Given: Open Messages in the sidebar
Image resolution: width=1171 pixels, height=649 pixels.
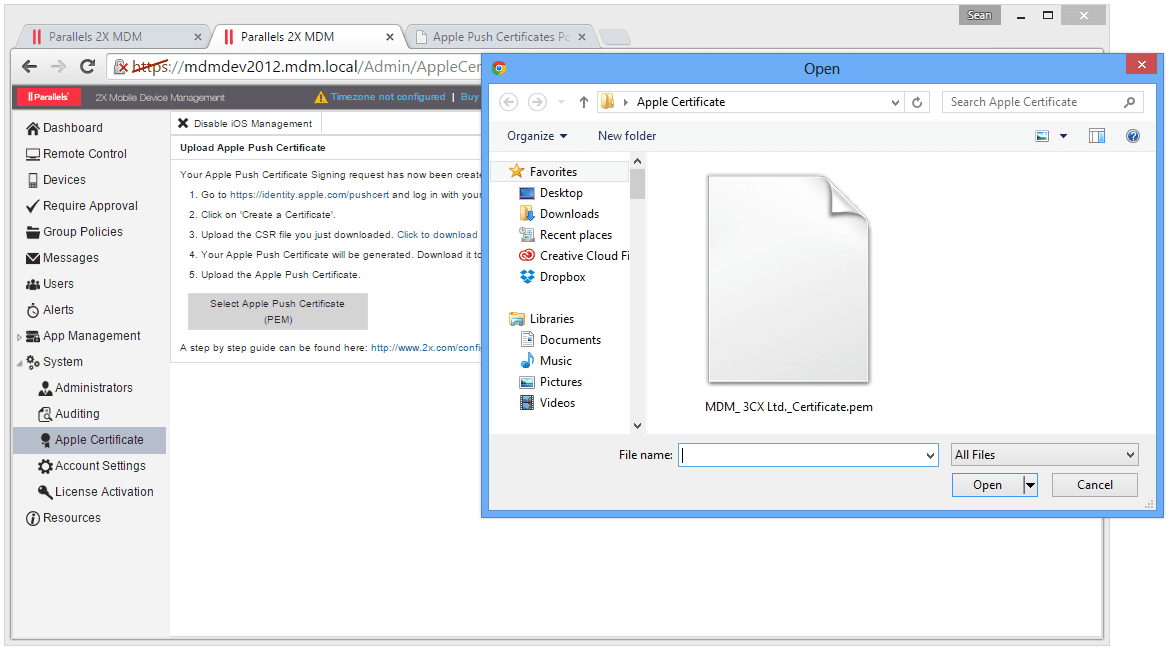Looking at the screenshot, I should [62, 258].
